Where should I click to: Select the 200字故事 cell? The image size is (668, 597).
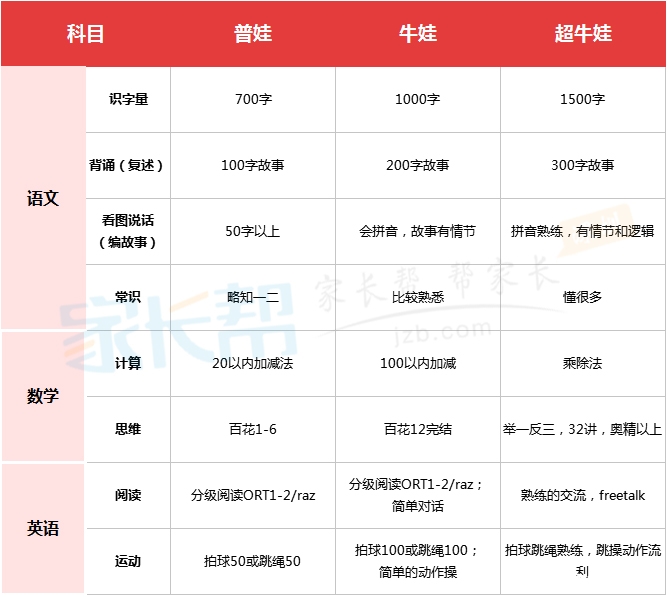click(418, 165)
